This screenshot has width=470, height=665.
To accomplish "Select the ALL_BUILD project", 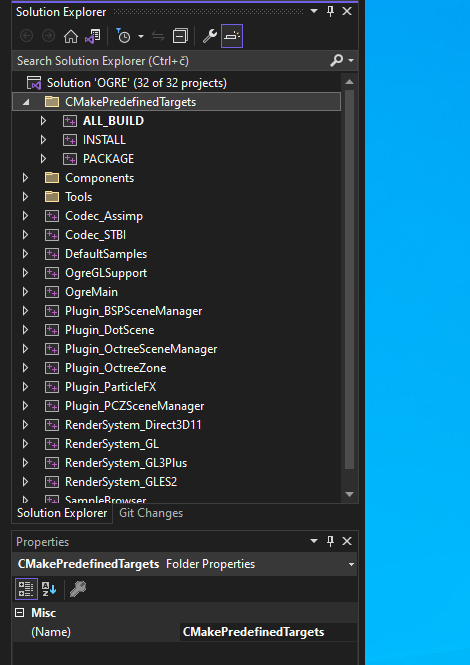I will point(113,121).
